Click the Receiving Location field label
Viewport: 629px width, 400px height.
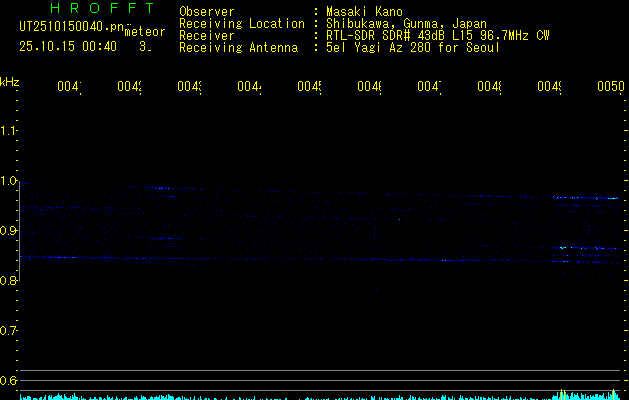click(x=241, y=24)
